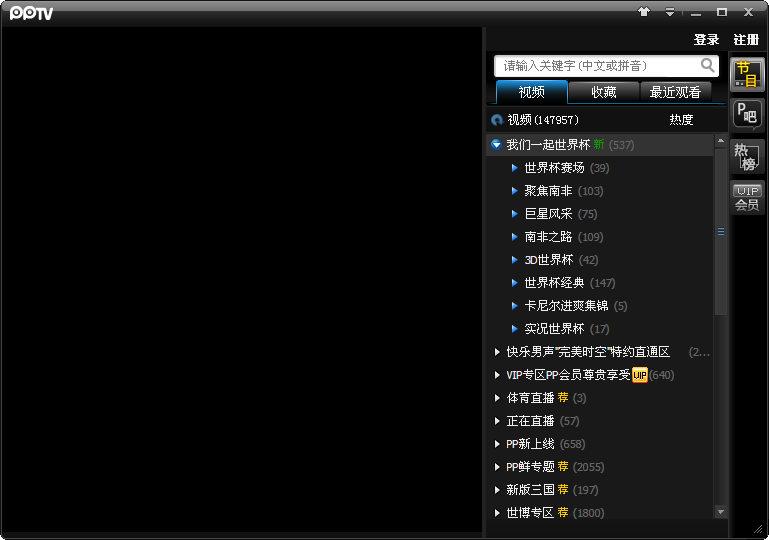Maximize the PPTV window
Image resolution: width=769 pixels, height=540 pixels.
pos(722,12)
